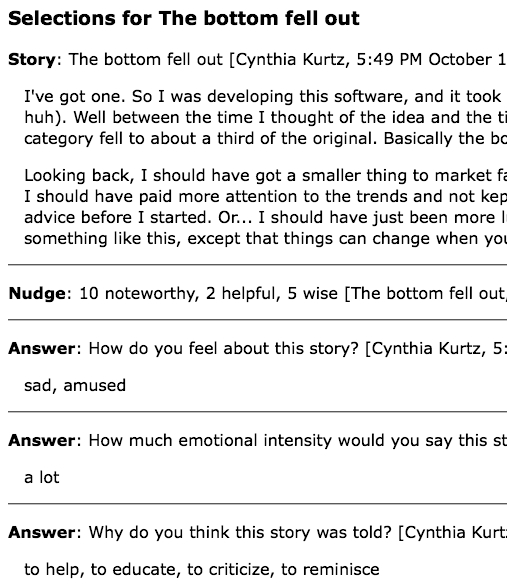The width and height of the screenshot is (507, 586).
Task: Click the author name 'Cynthia Kurtz' in the Story line
Action: [x=291, y=59]
